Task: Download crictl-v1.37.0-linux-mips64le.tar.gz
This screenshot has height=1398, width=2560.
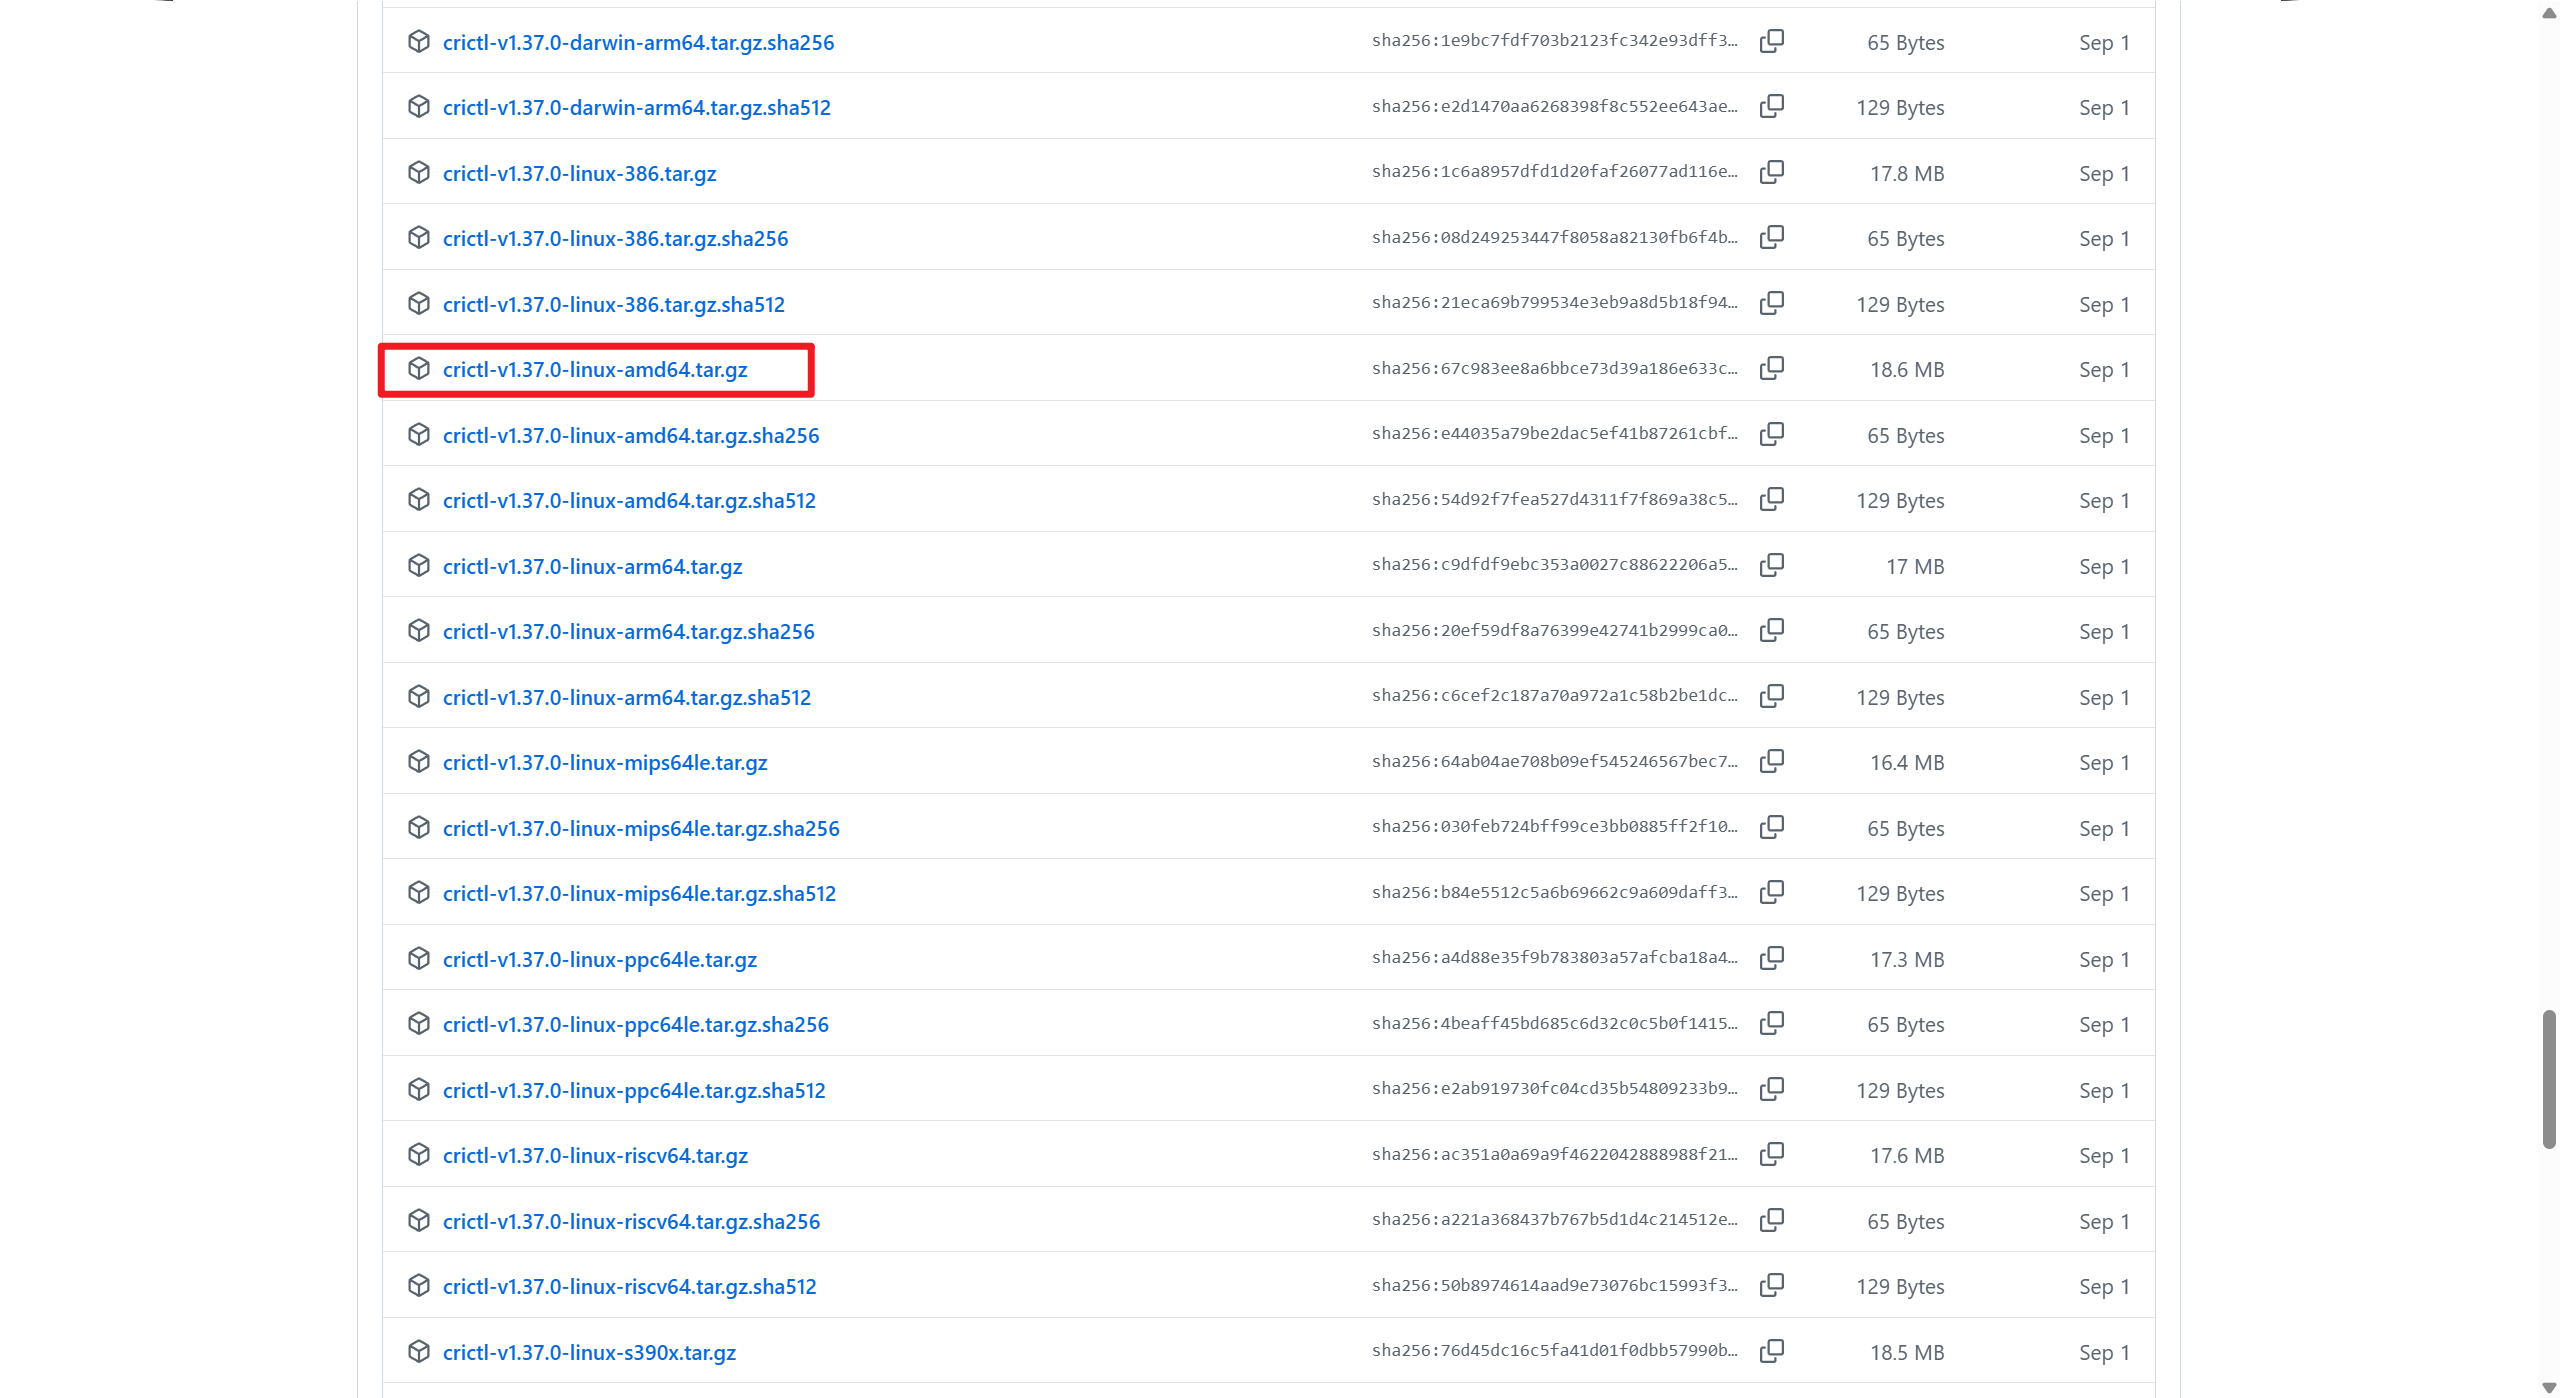Action: pyautogui.click(x=605, y=763)
